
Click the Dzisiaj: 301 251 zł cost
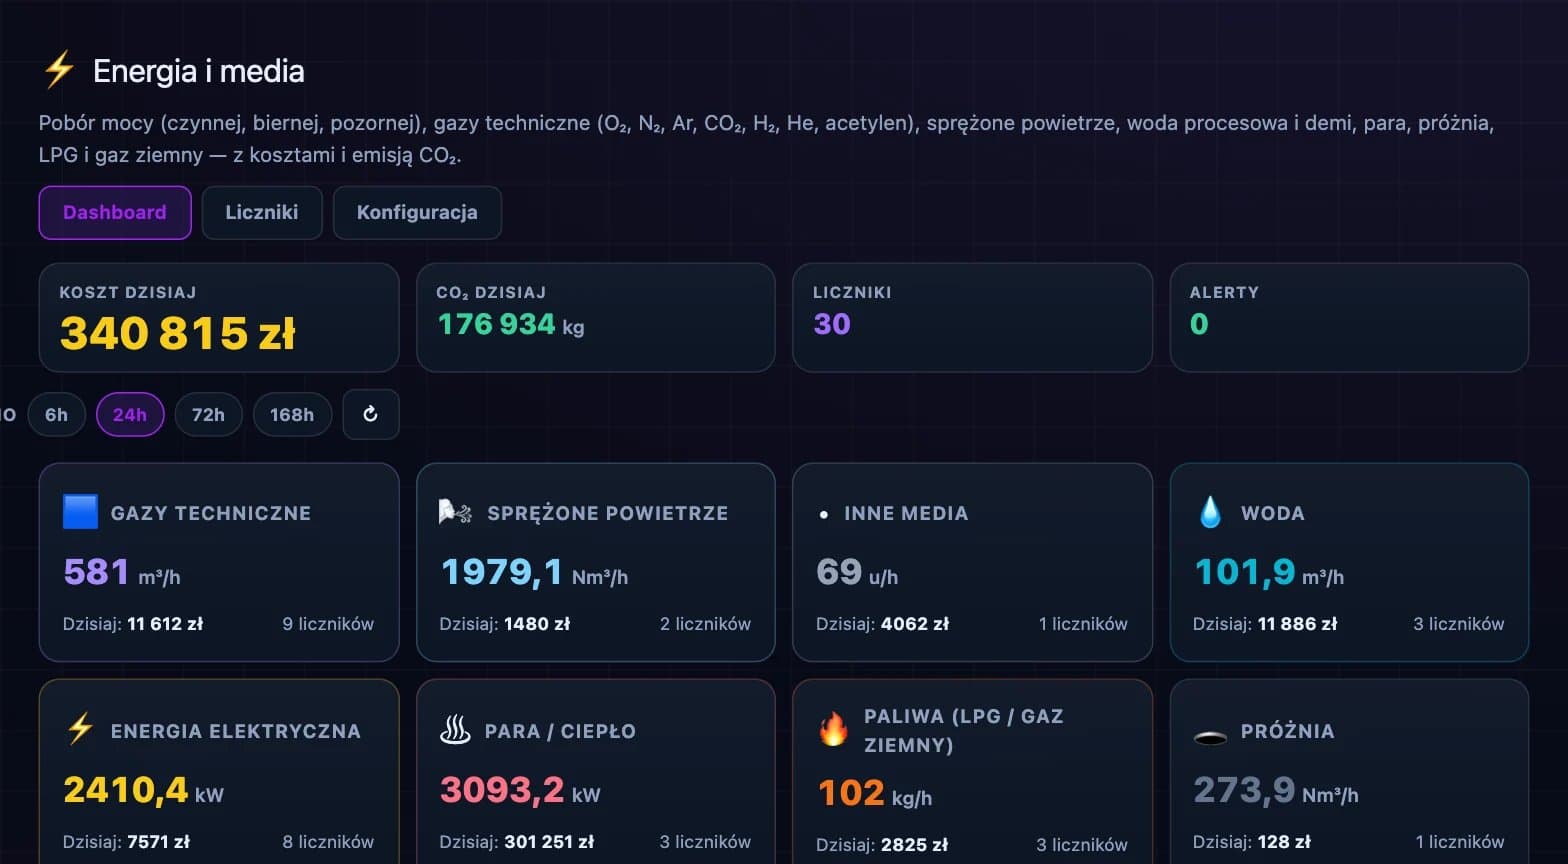pos(517,842)
